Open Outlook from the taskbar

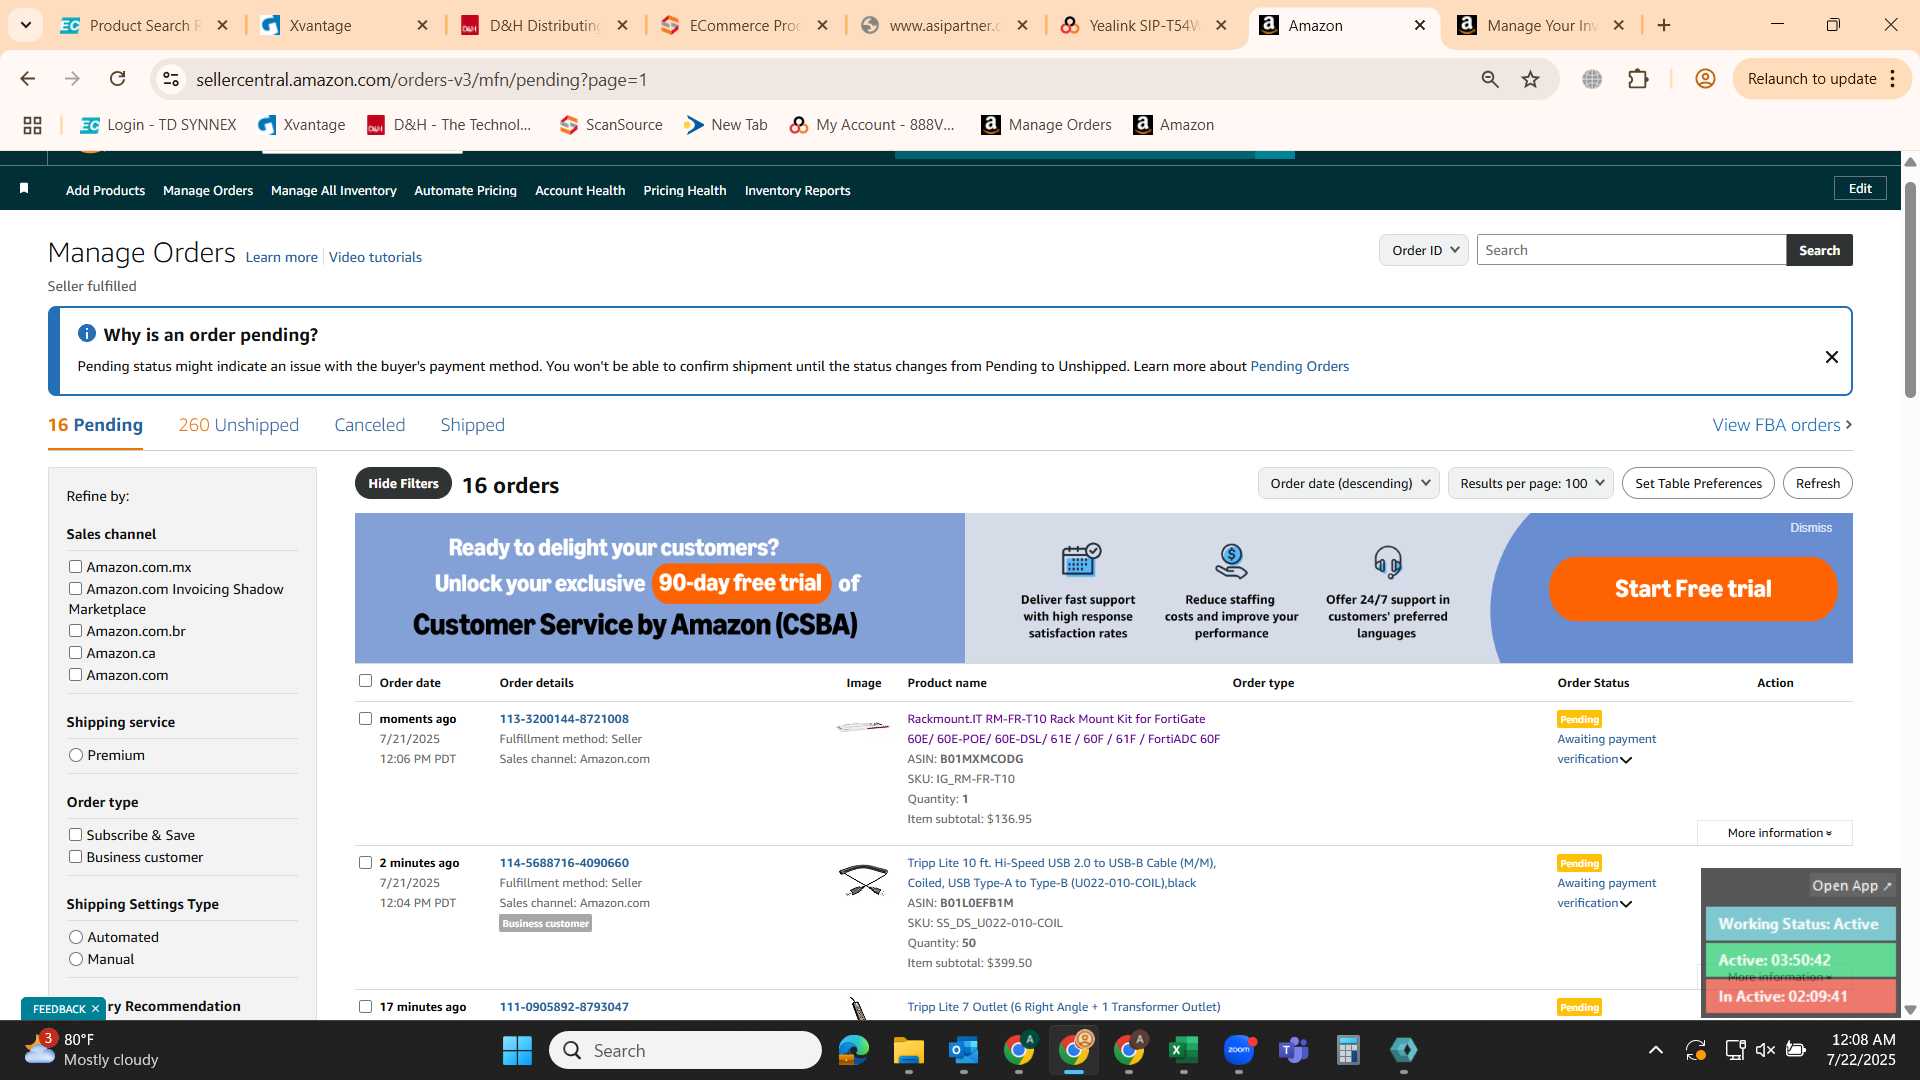tap(963, 1050)
